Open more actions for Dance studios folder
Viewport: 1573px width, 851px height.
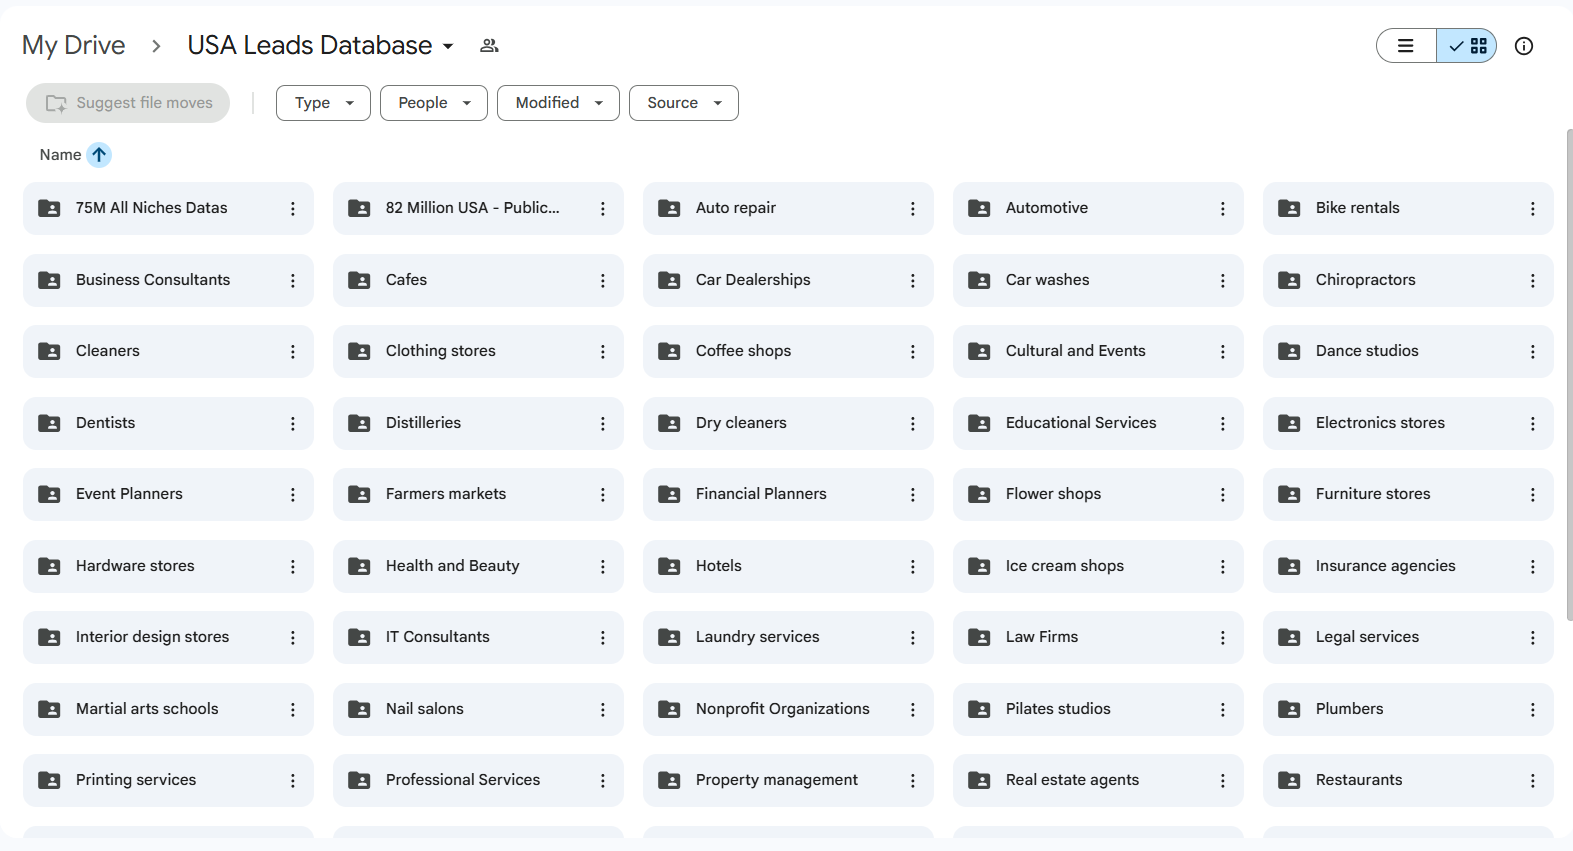click(x=1533, y=352)
